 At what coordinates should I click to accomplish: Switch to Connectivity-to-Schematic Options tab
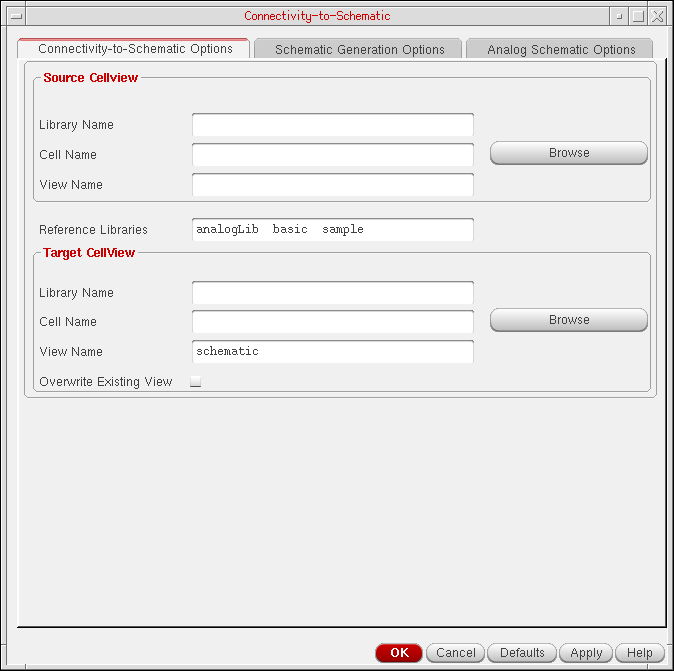pos(134,49)
